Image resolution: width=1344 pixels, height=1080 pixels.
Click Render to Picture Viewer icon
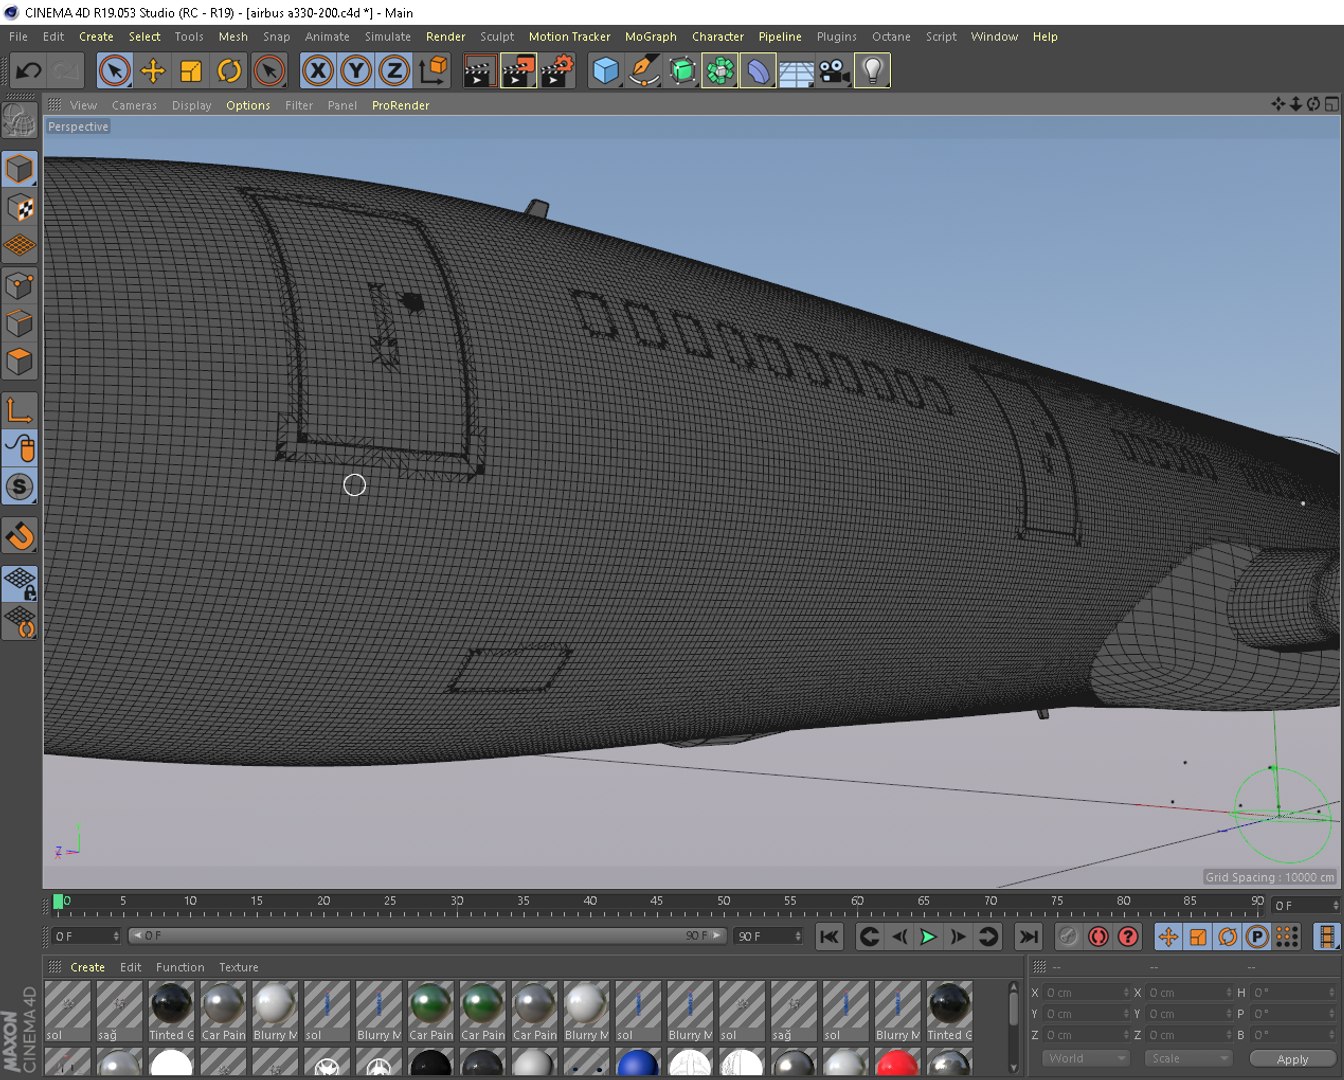(x=518, y=71)
